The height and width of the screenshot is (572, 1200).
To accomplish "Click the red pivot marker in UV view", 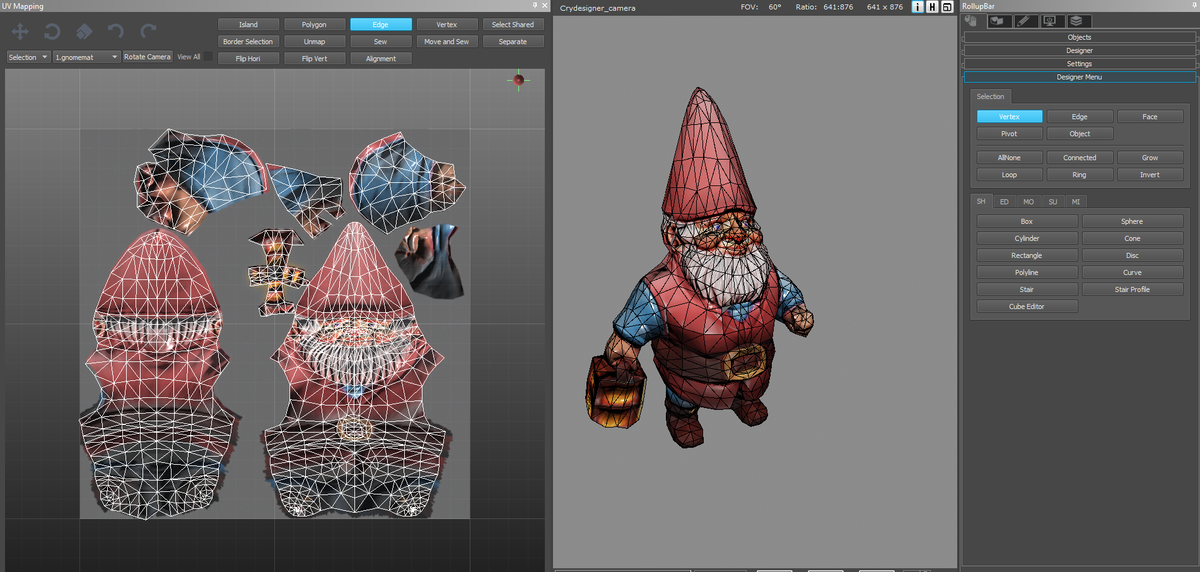I will coord(518,80).
